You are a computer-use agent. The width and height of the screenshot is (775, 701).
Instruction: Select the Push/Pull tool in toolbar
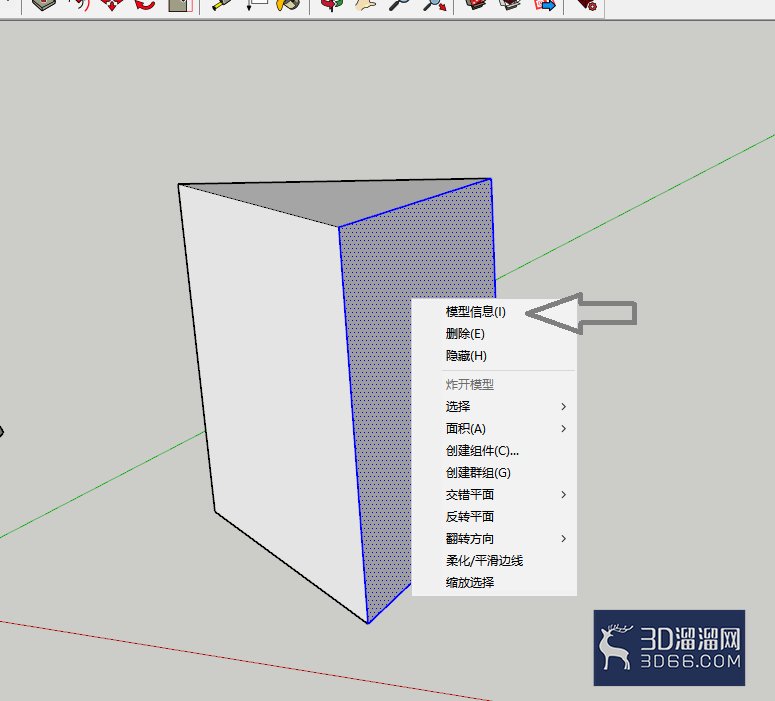pyautogui.click(x=43, y=4)
